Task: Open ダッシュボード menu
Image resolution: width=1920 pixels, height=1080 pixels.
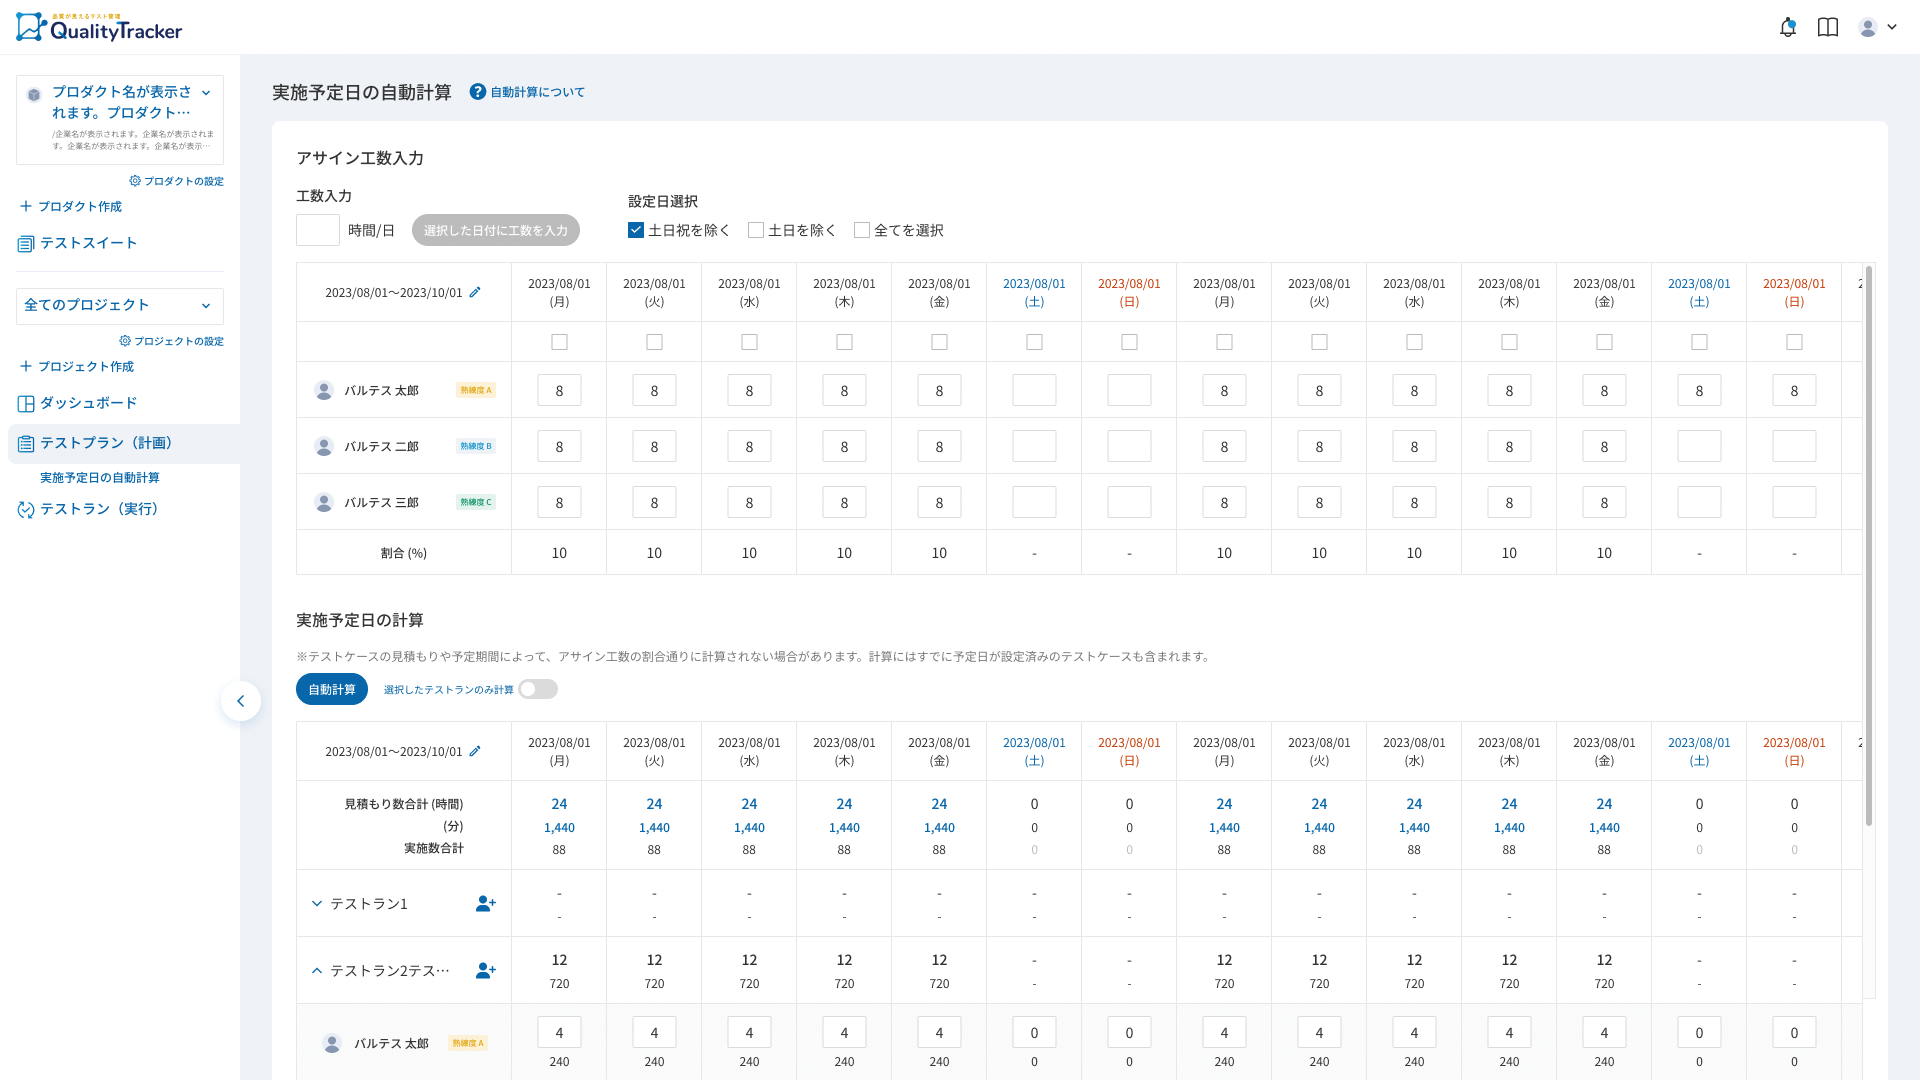Action: pos(89,403)
